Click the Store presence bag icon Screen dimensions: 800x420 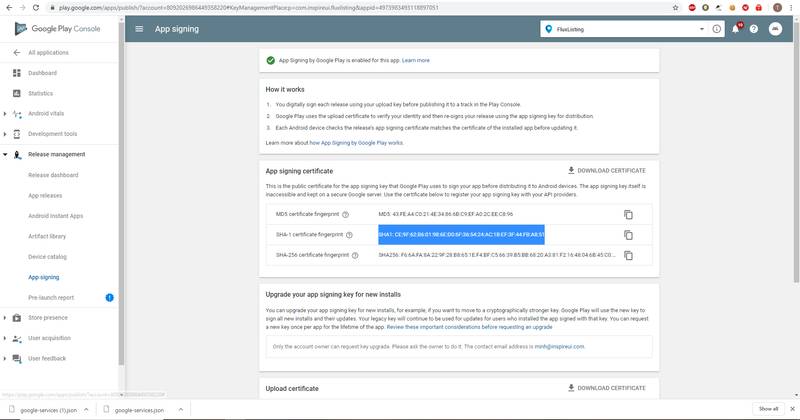[17, 318]
